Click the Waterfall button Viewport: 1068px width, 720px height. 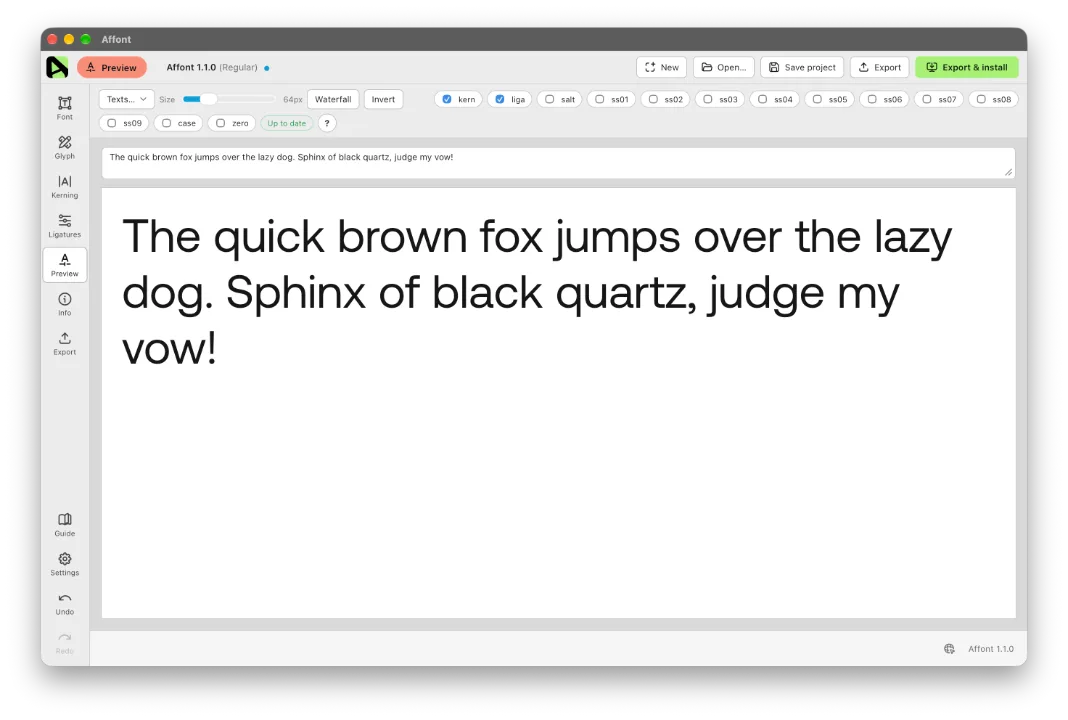[333, 99]
